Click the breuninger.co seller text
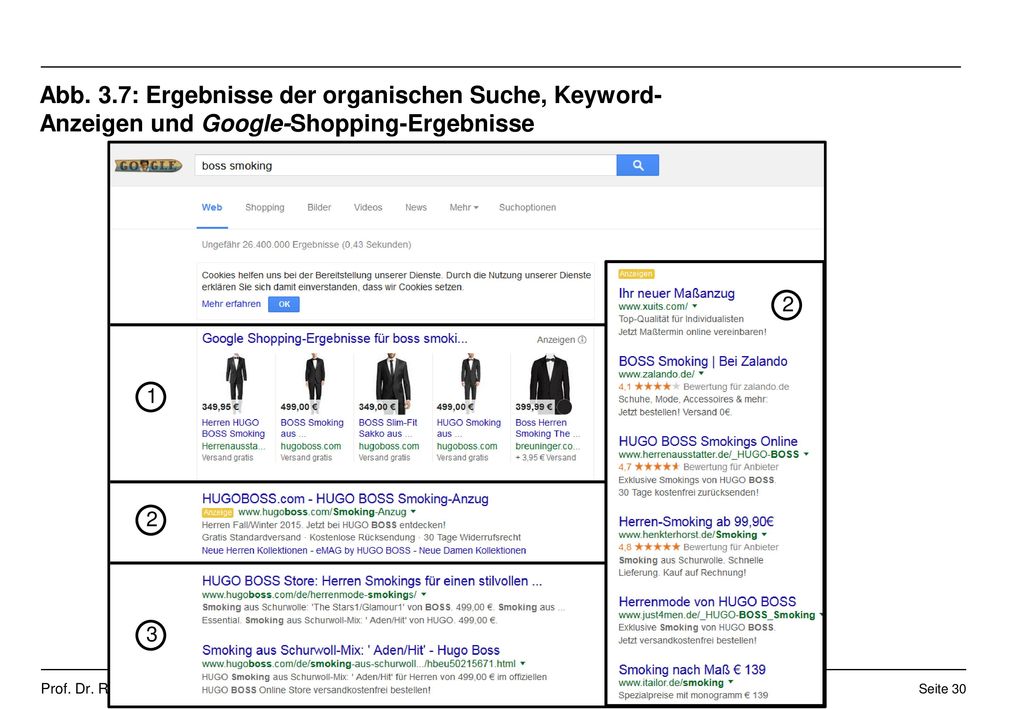The width and height of the screenshot is (1024, 709). [548, 446]
